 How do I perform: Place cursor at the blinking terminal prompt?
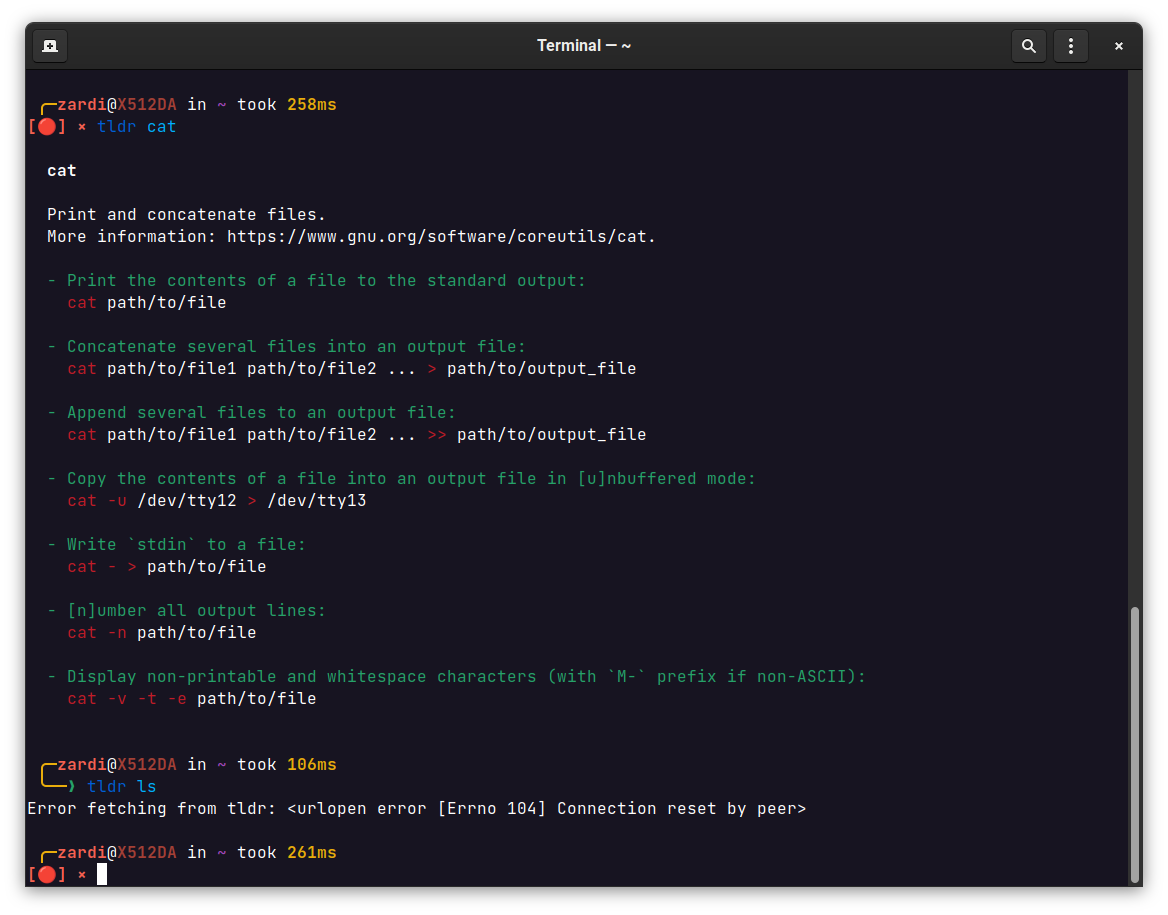click(x=100, y=873)
